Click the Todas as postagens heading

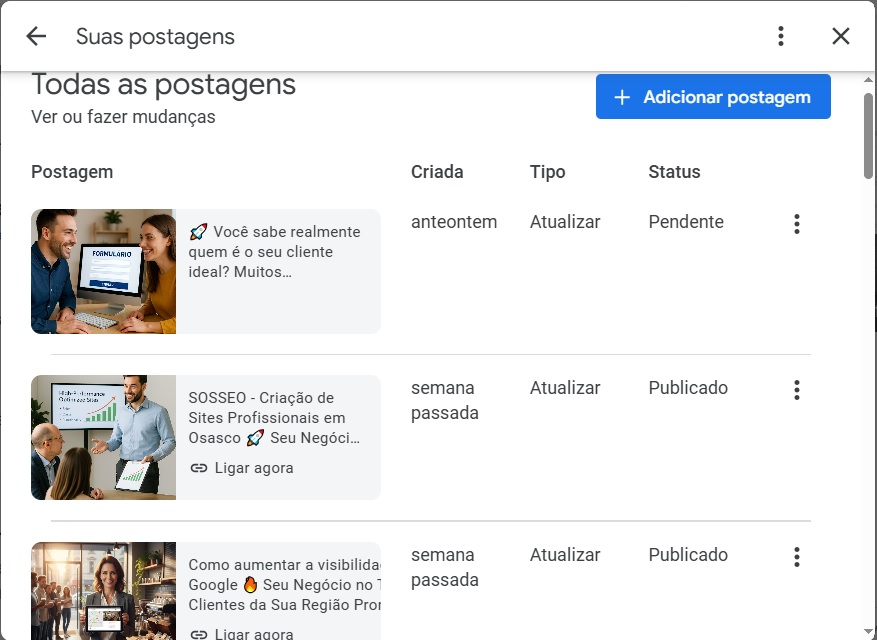pos(163,85)
